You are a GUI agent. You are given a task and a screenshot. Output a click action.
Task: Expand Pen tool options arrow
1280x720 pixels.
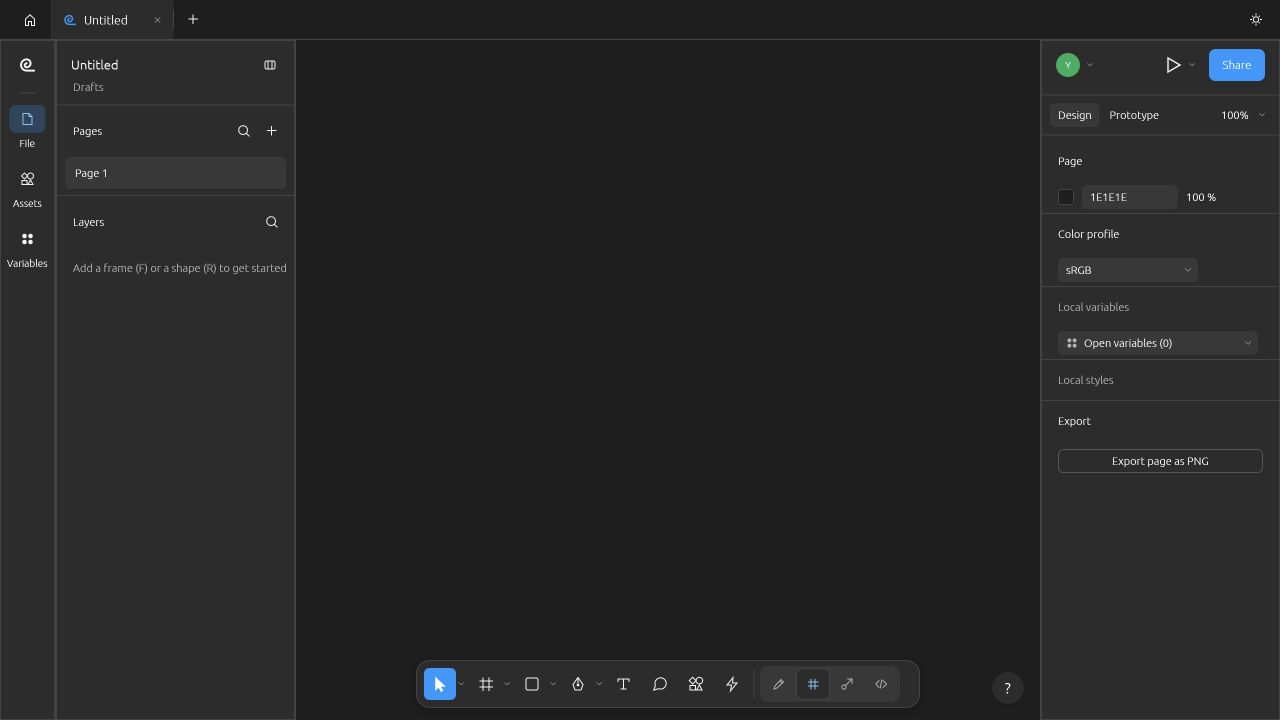599,684
